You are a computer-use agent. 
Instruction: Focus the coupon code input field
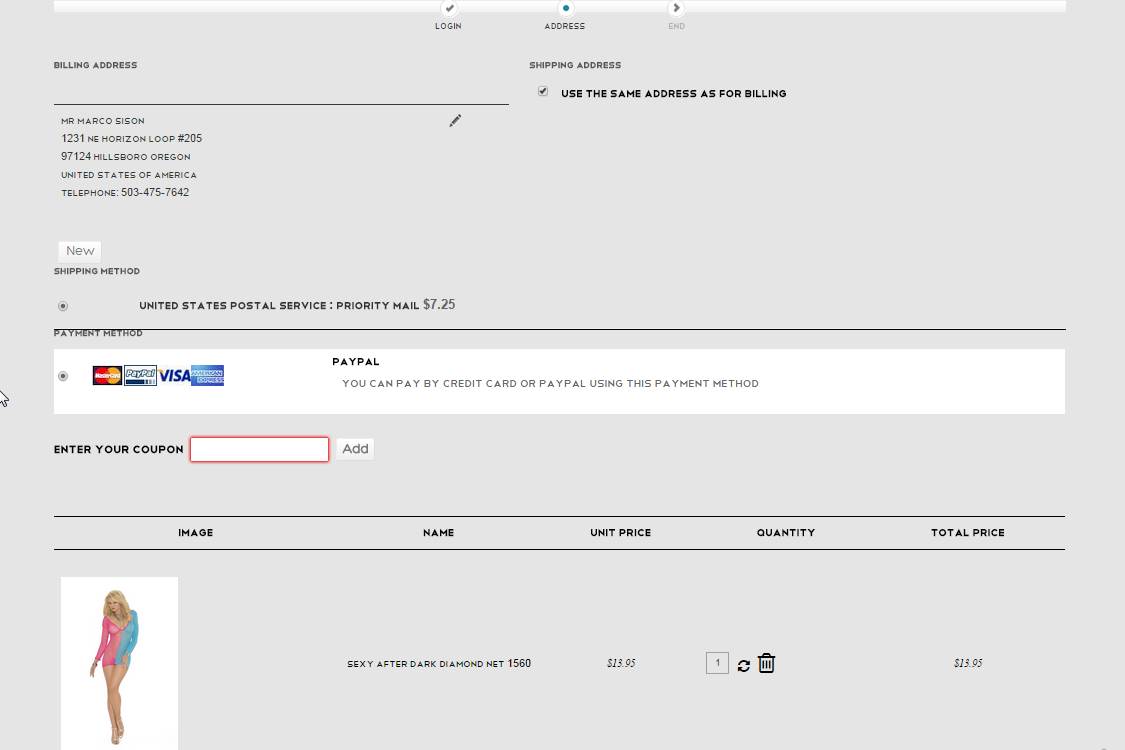point(260,449)
